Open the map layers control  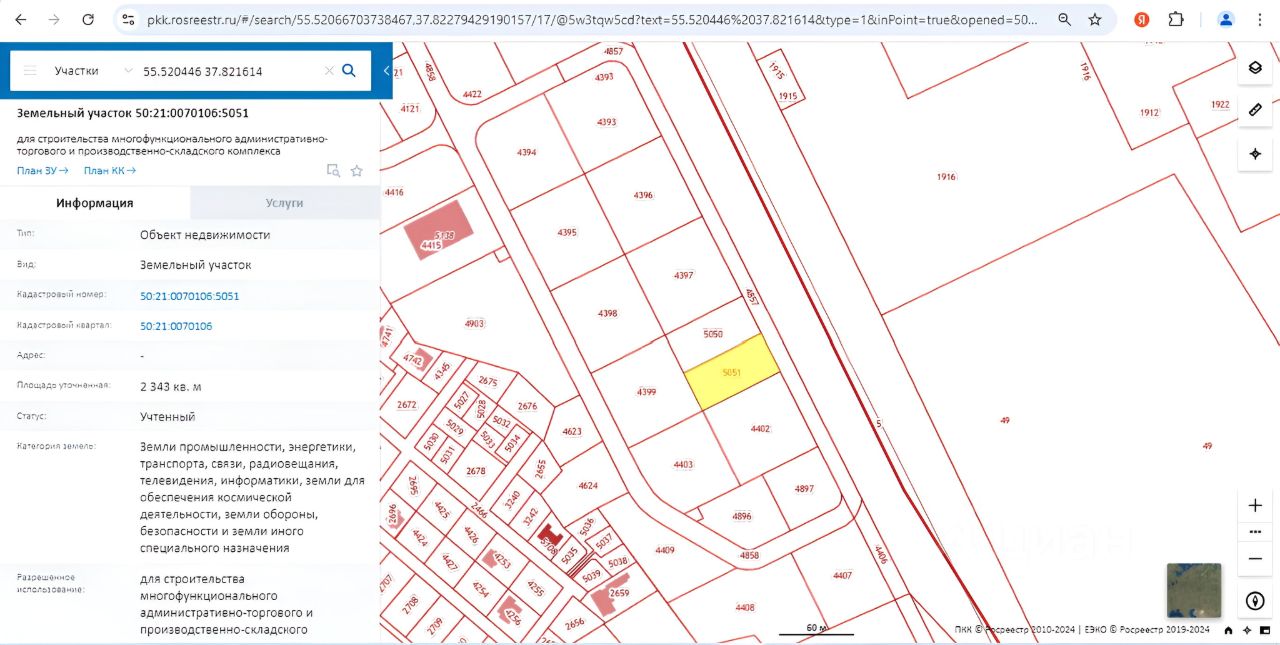1255,68
